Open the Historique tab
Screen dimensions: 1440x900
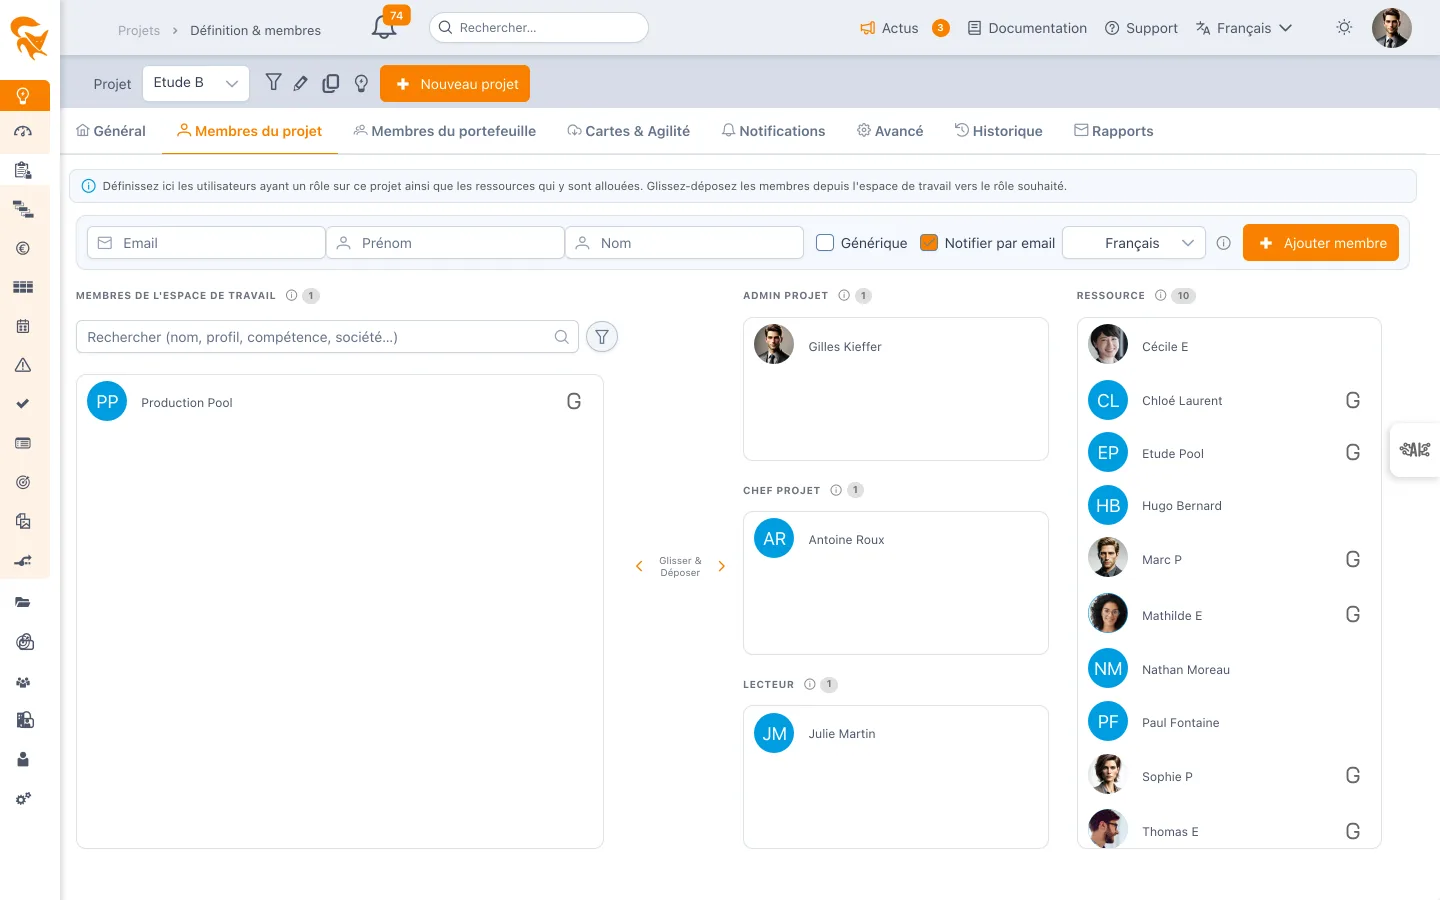tap(998, 131)
